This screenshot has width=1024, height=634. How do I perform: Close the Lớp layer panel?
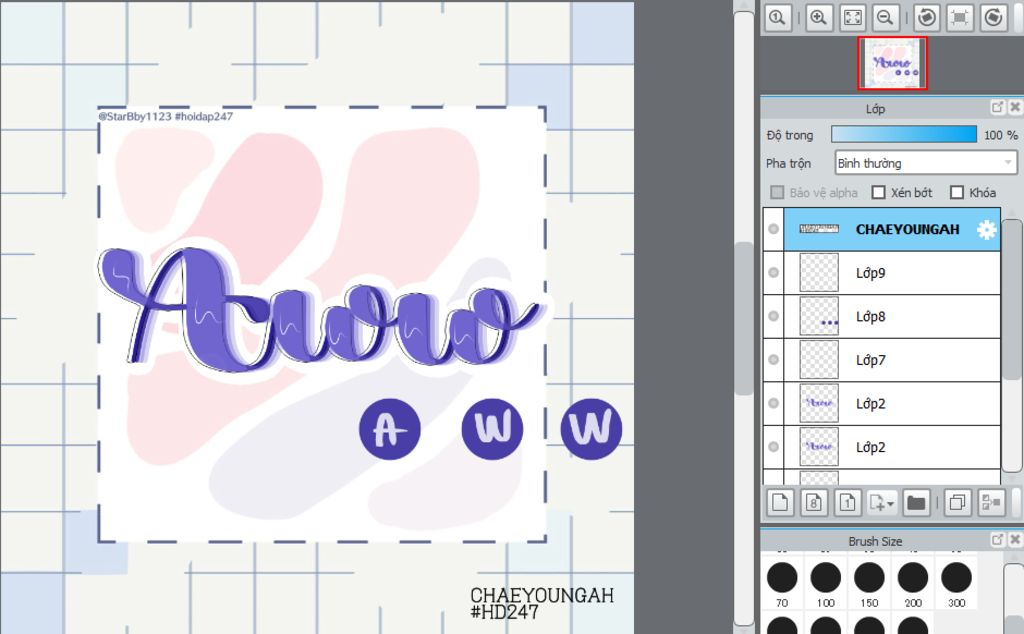point(1015,108)
